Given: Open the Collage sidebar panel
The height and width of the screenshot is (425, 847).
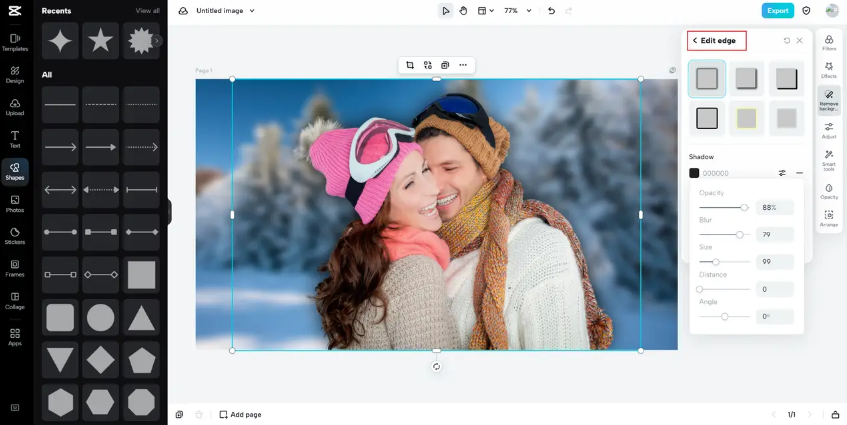Looking at the screenshot, I should [15, 301].
